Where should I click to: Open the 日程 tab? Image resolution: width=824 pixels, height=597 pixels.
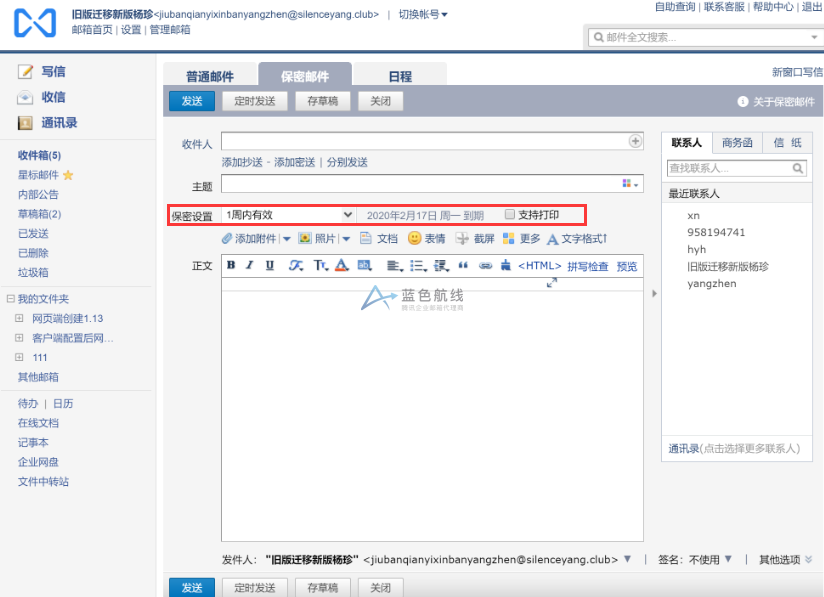click(x=400, y=76)
